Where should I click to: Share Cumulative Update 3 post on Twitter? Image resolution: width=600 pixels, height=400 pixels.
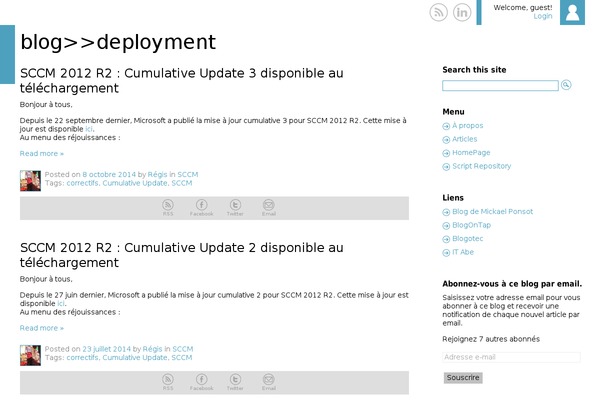click(235, 208)
